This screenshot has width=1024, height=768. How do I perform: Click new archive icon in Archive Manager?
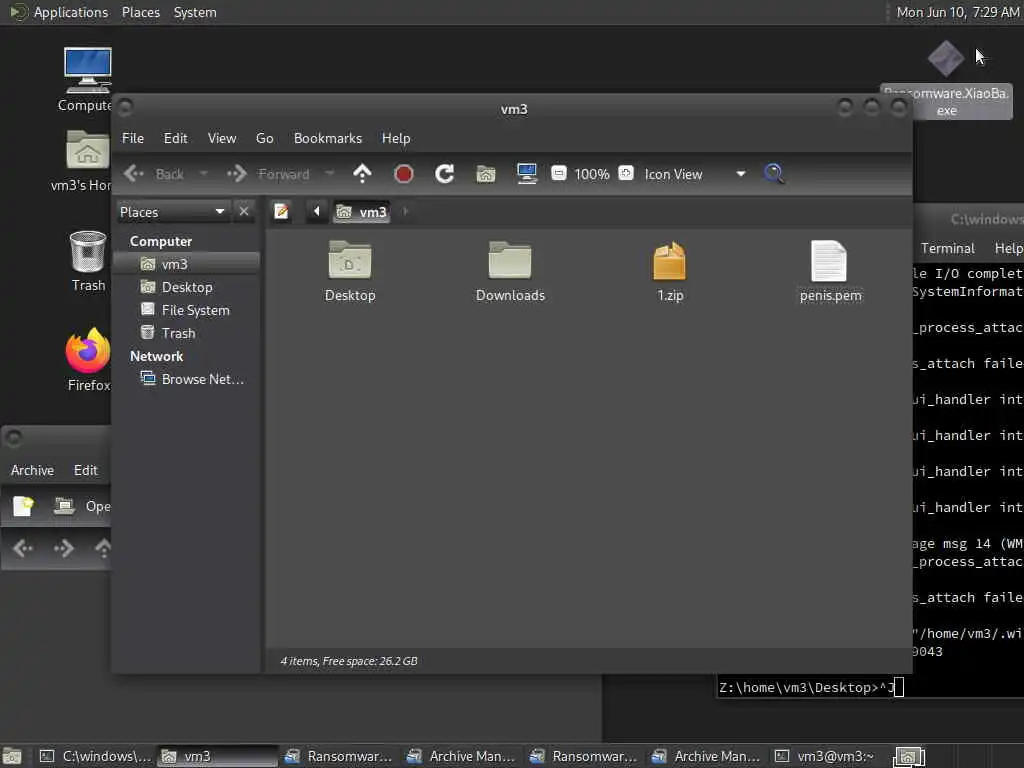pyautogui.click(x=23, y=506)
